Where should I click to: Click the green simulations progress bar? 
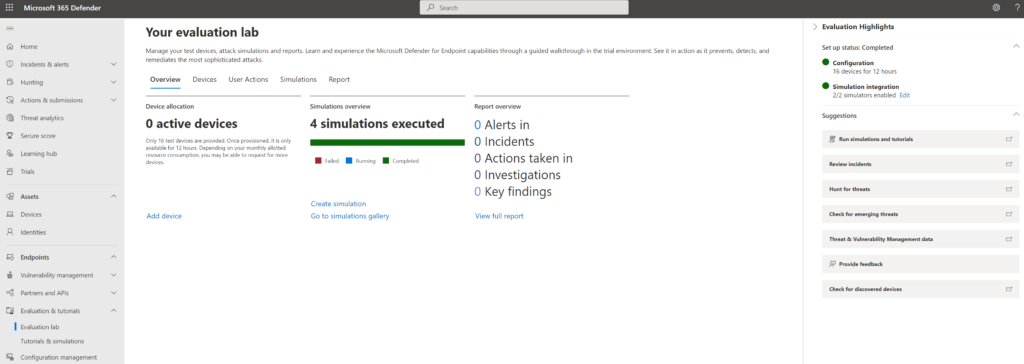387,142
